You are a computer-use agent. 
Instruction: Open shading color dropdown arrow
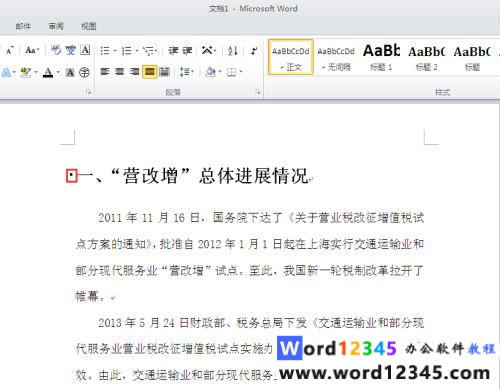click(x=220, y=72)
